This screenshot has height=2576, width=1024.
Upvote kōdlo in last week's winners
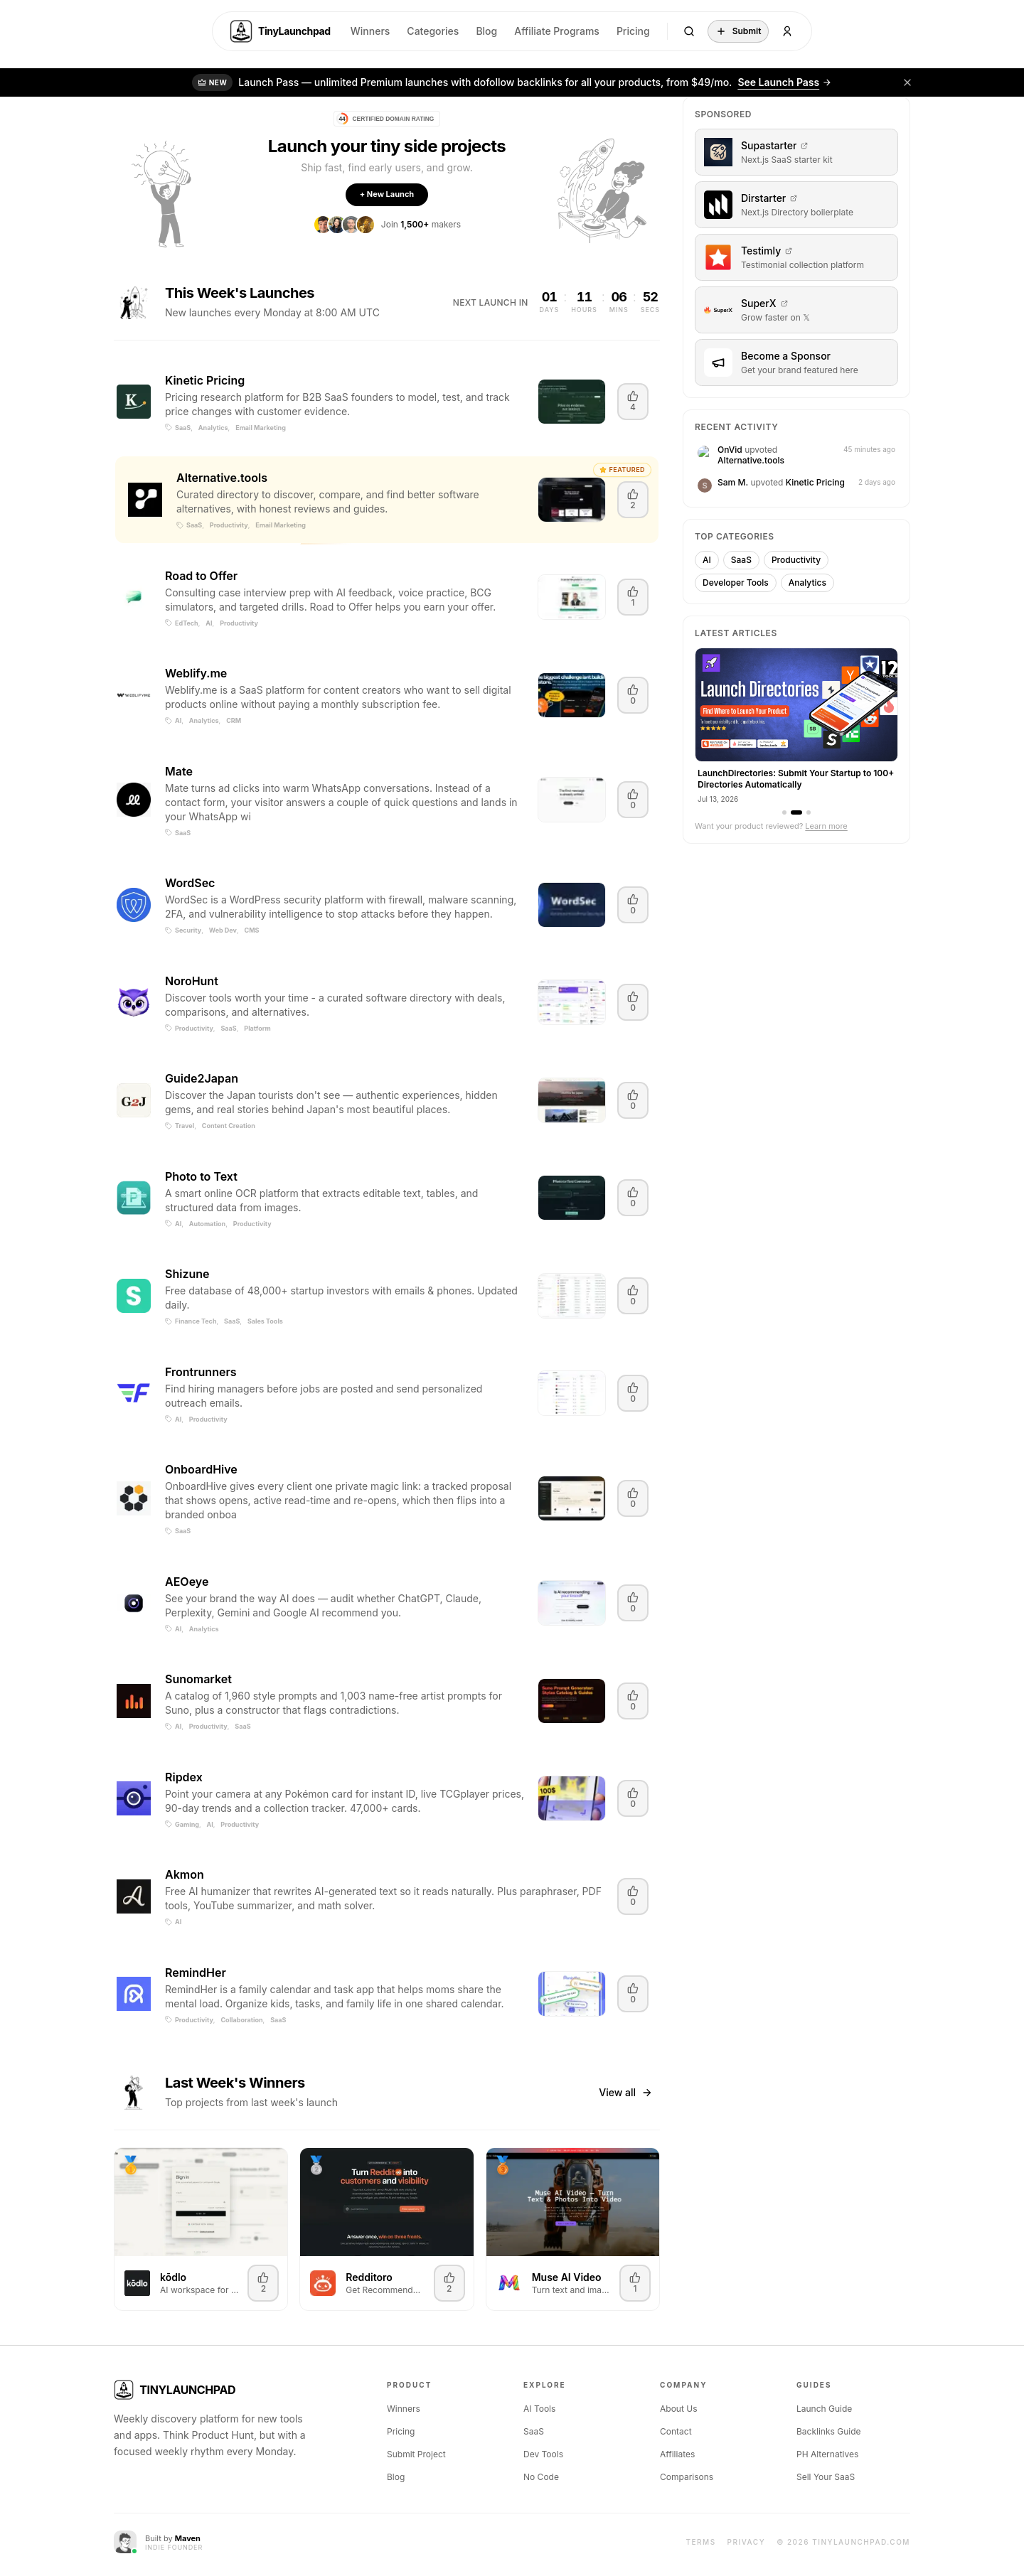(x=263, y=2283)
